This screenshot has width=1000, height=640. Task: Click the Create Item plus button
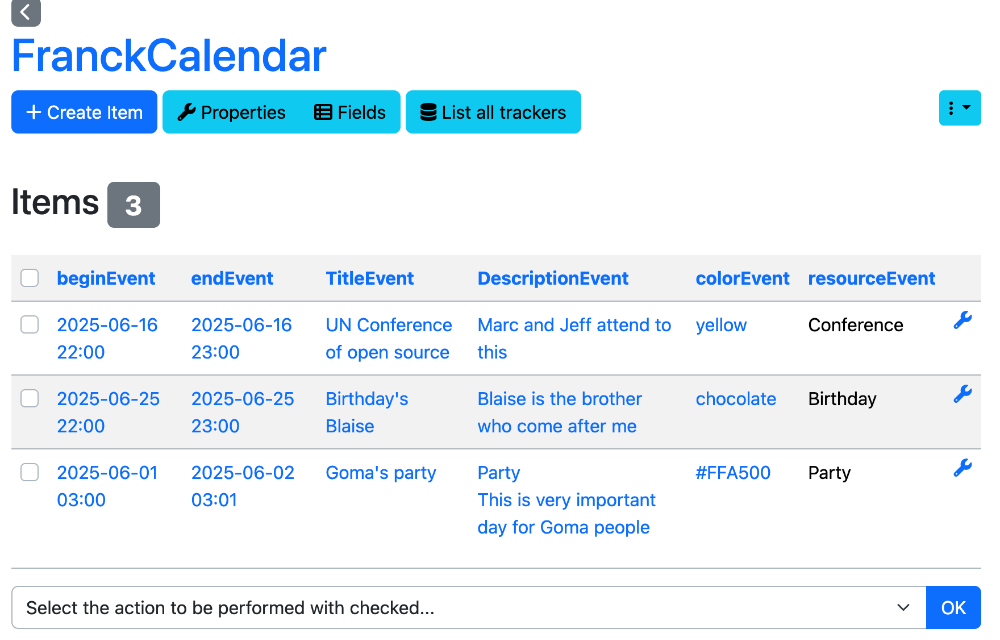pos(84,112)
